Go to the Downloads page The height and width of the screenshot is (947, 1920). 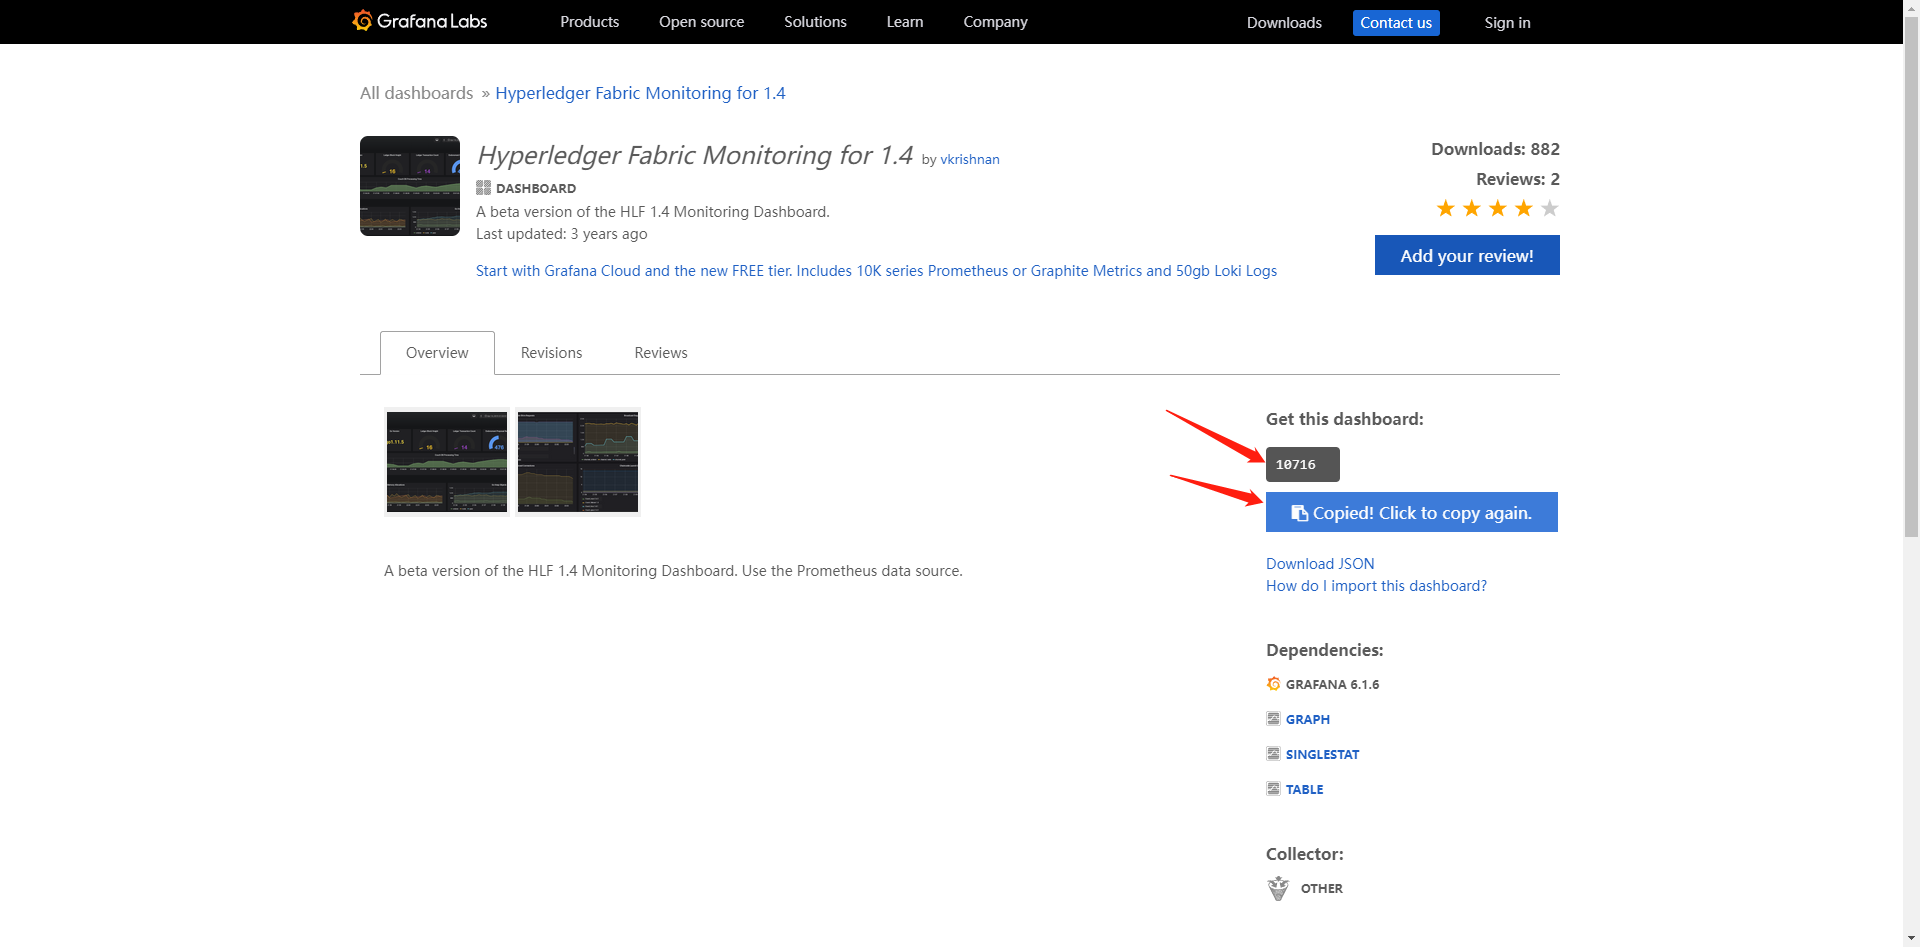[1284, 23]
